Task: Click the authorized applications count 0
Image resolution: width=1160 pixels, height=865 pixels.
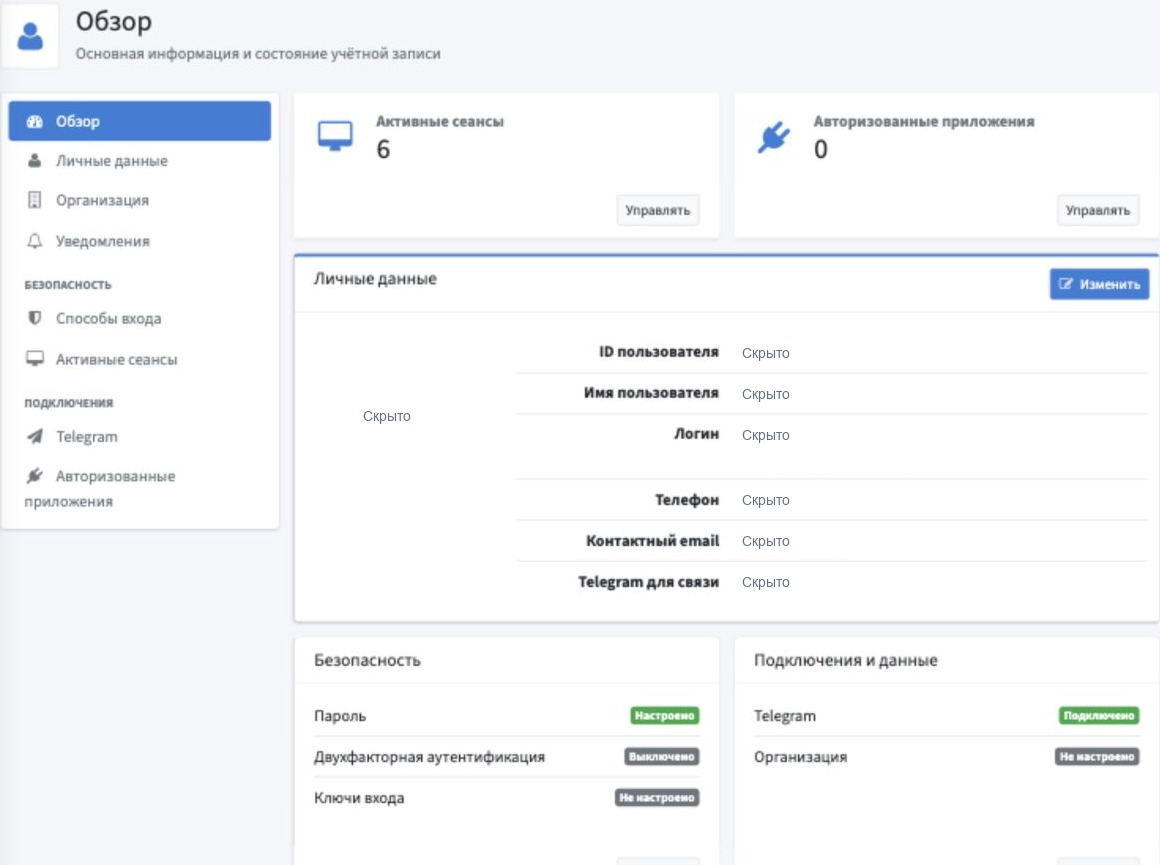Action: [820, 149]
